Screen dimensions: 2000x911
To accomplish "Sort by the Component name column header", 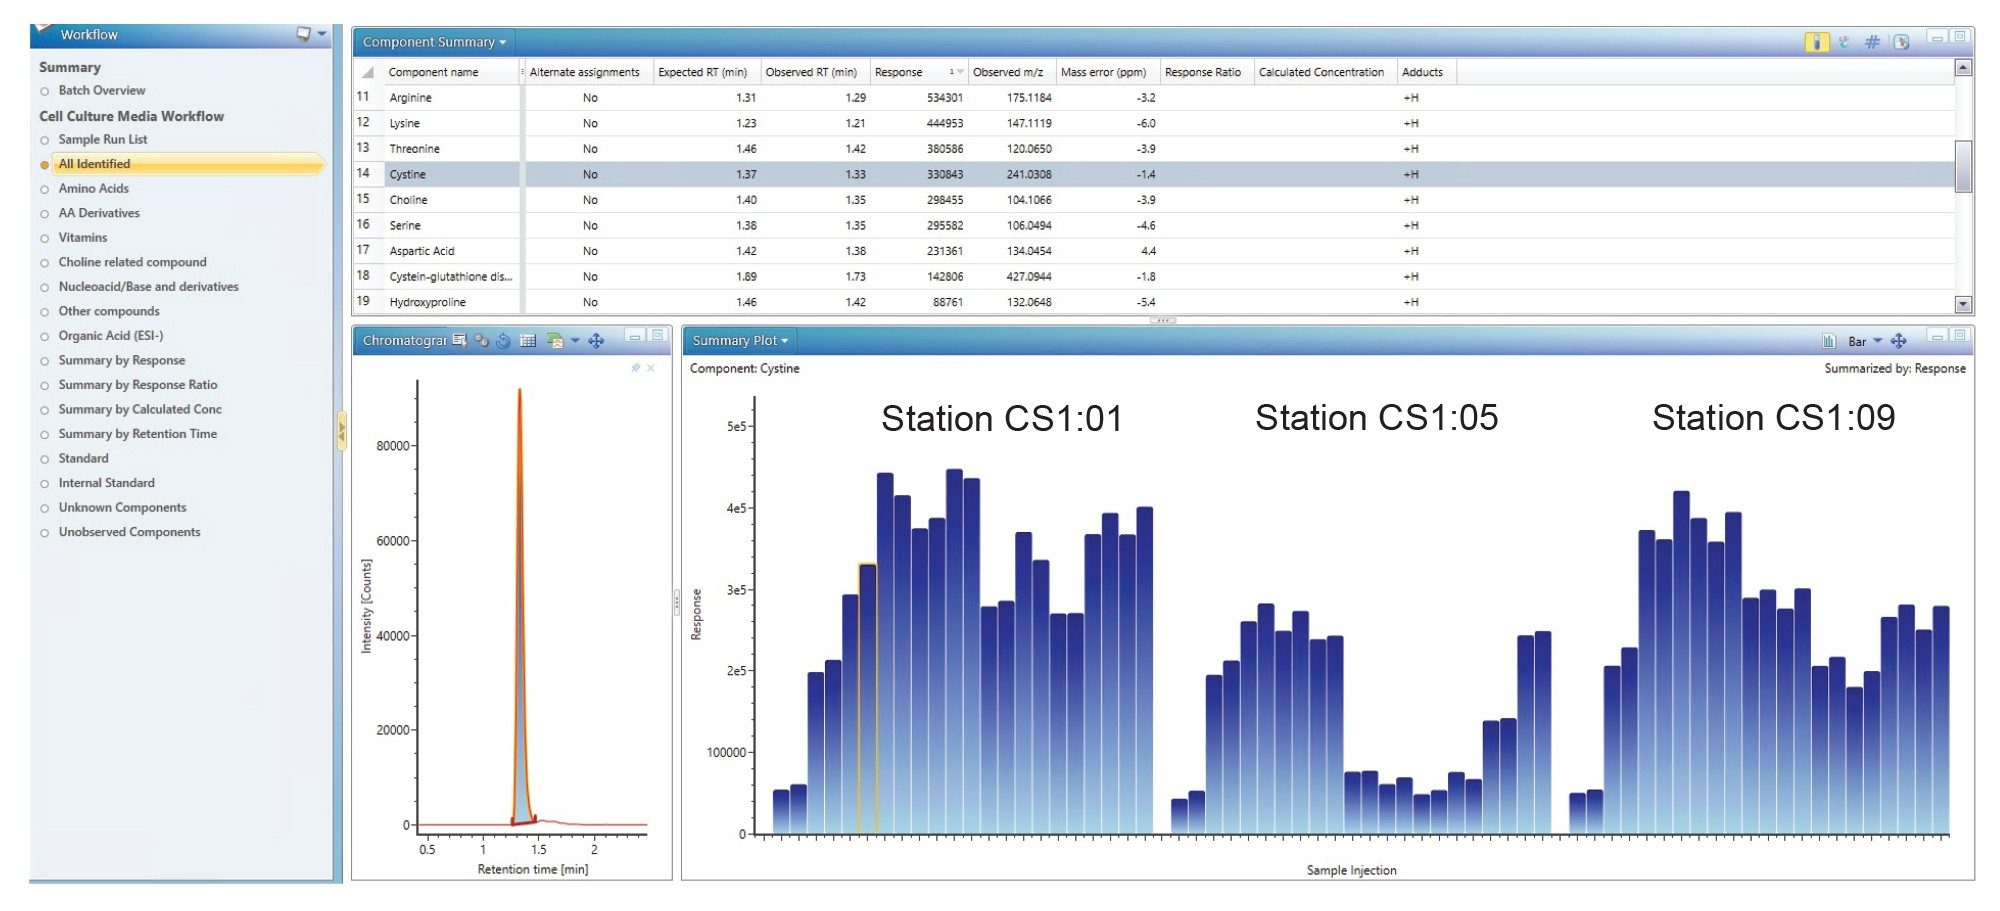I will [451, 72].
